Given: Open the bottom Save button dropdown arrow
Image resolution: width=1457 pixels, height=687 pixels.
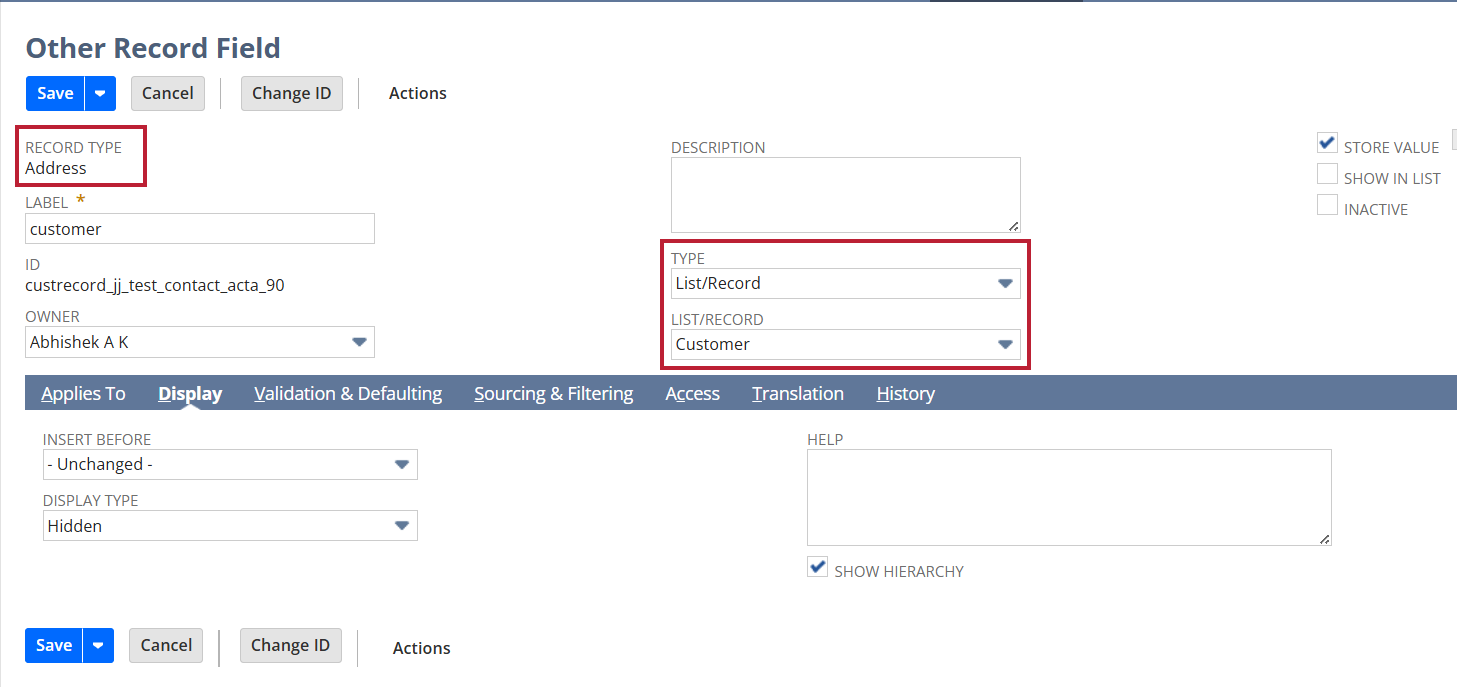Looking at the screenshot, I should (98, 645).
